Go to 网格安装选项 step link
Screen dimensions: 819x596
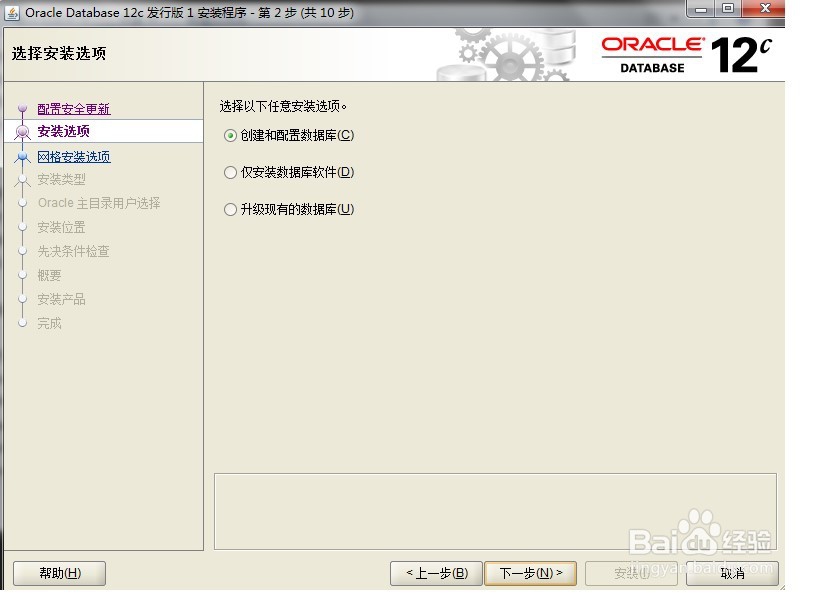(74, 157)
